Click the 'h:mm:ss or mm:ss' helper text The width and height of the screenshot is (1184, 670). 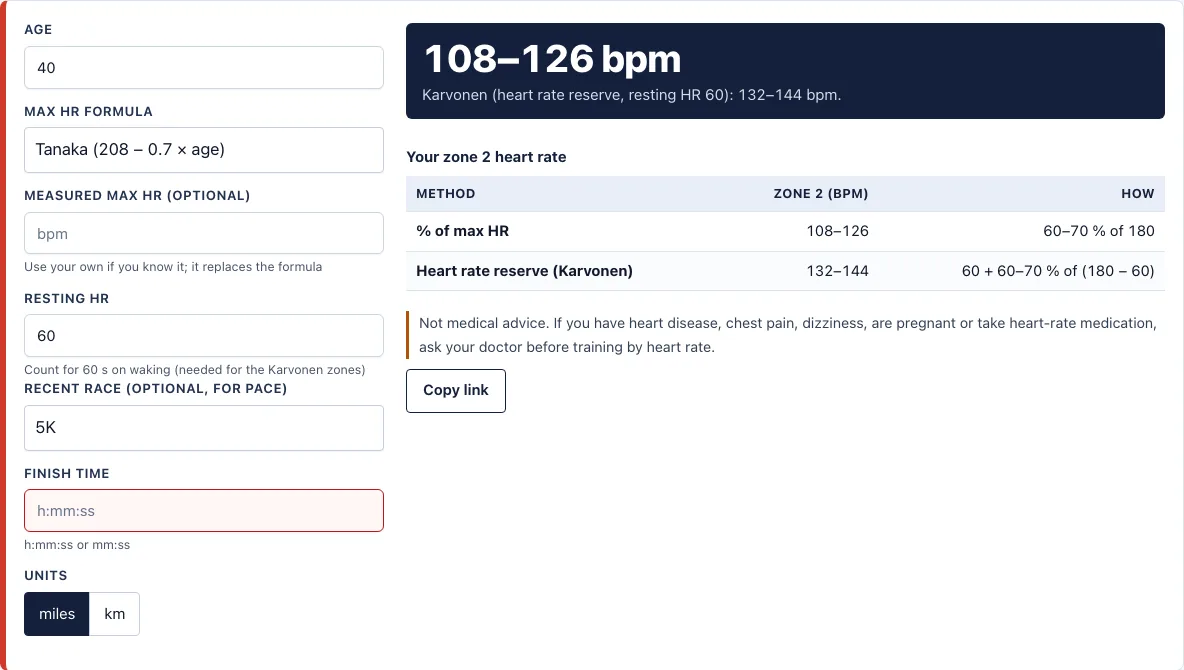pos(77,545)
